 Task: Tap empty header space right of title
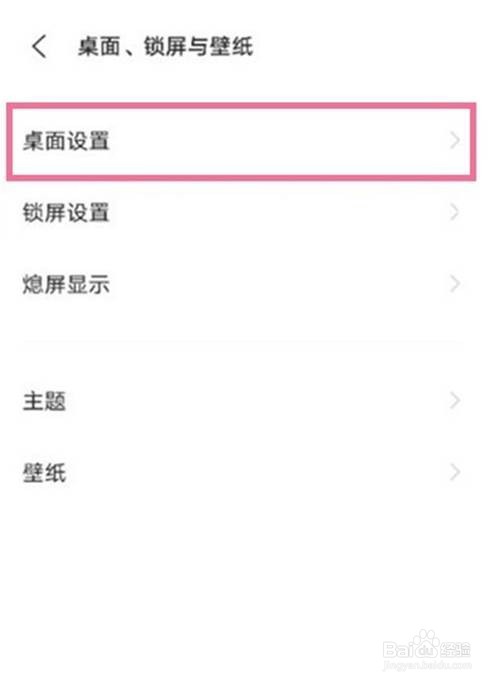click(x=370, y=46)
